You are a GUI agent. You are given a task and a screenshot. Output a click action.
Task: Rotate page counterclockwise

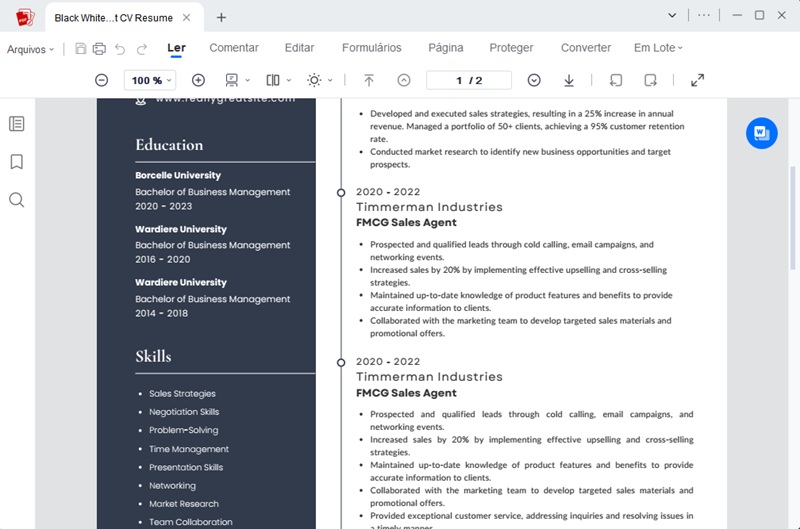click(616, 80)
